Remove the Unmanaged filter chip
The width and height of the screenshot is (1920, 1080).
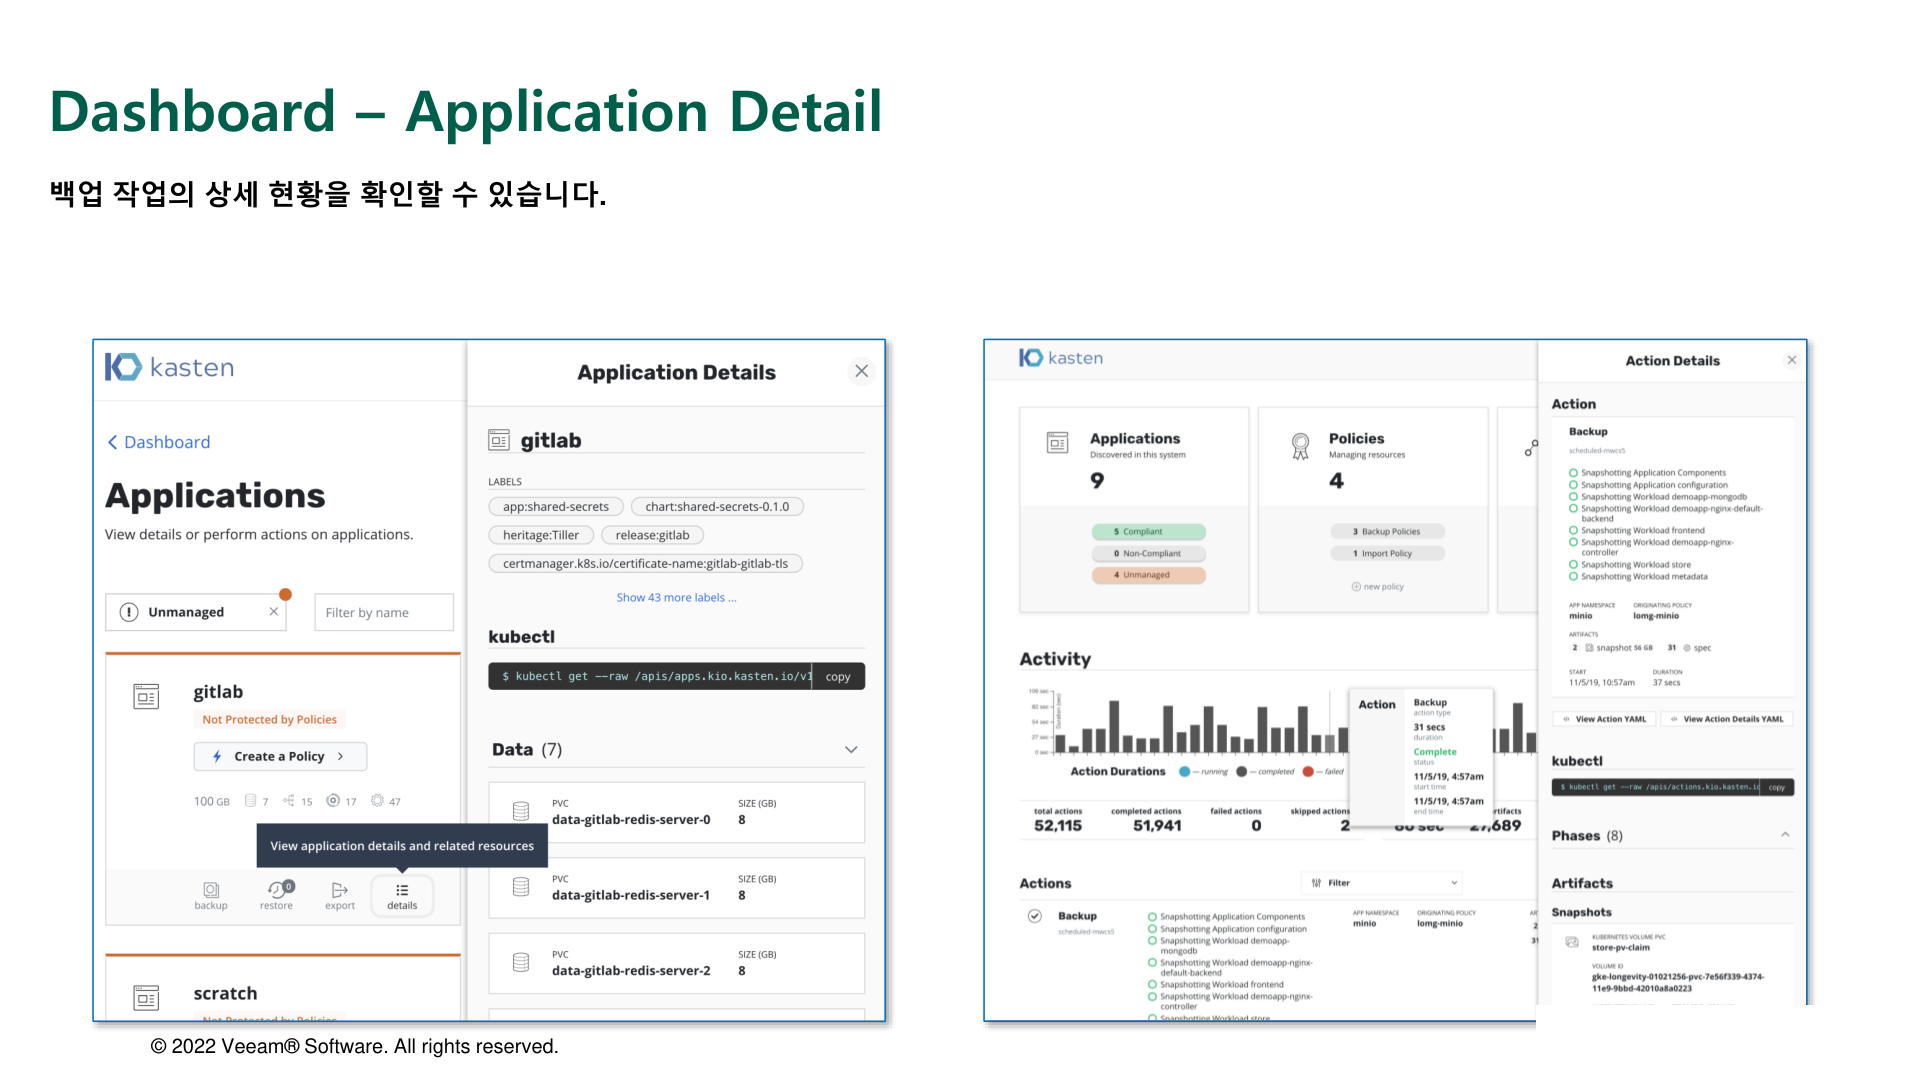point(273,612)
